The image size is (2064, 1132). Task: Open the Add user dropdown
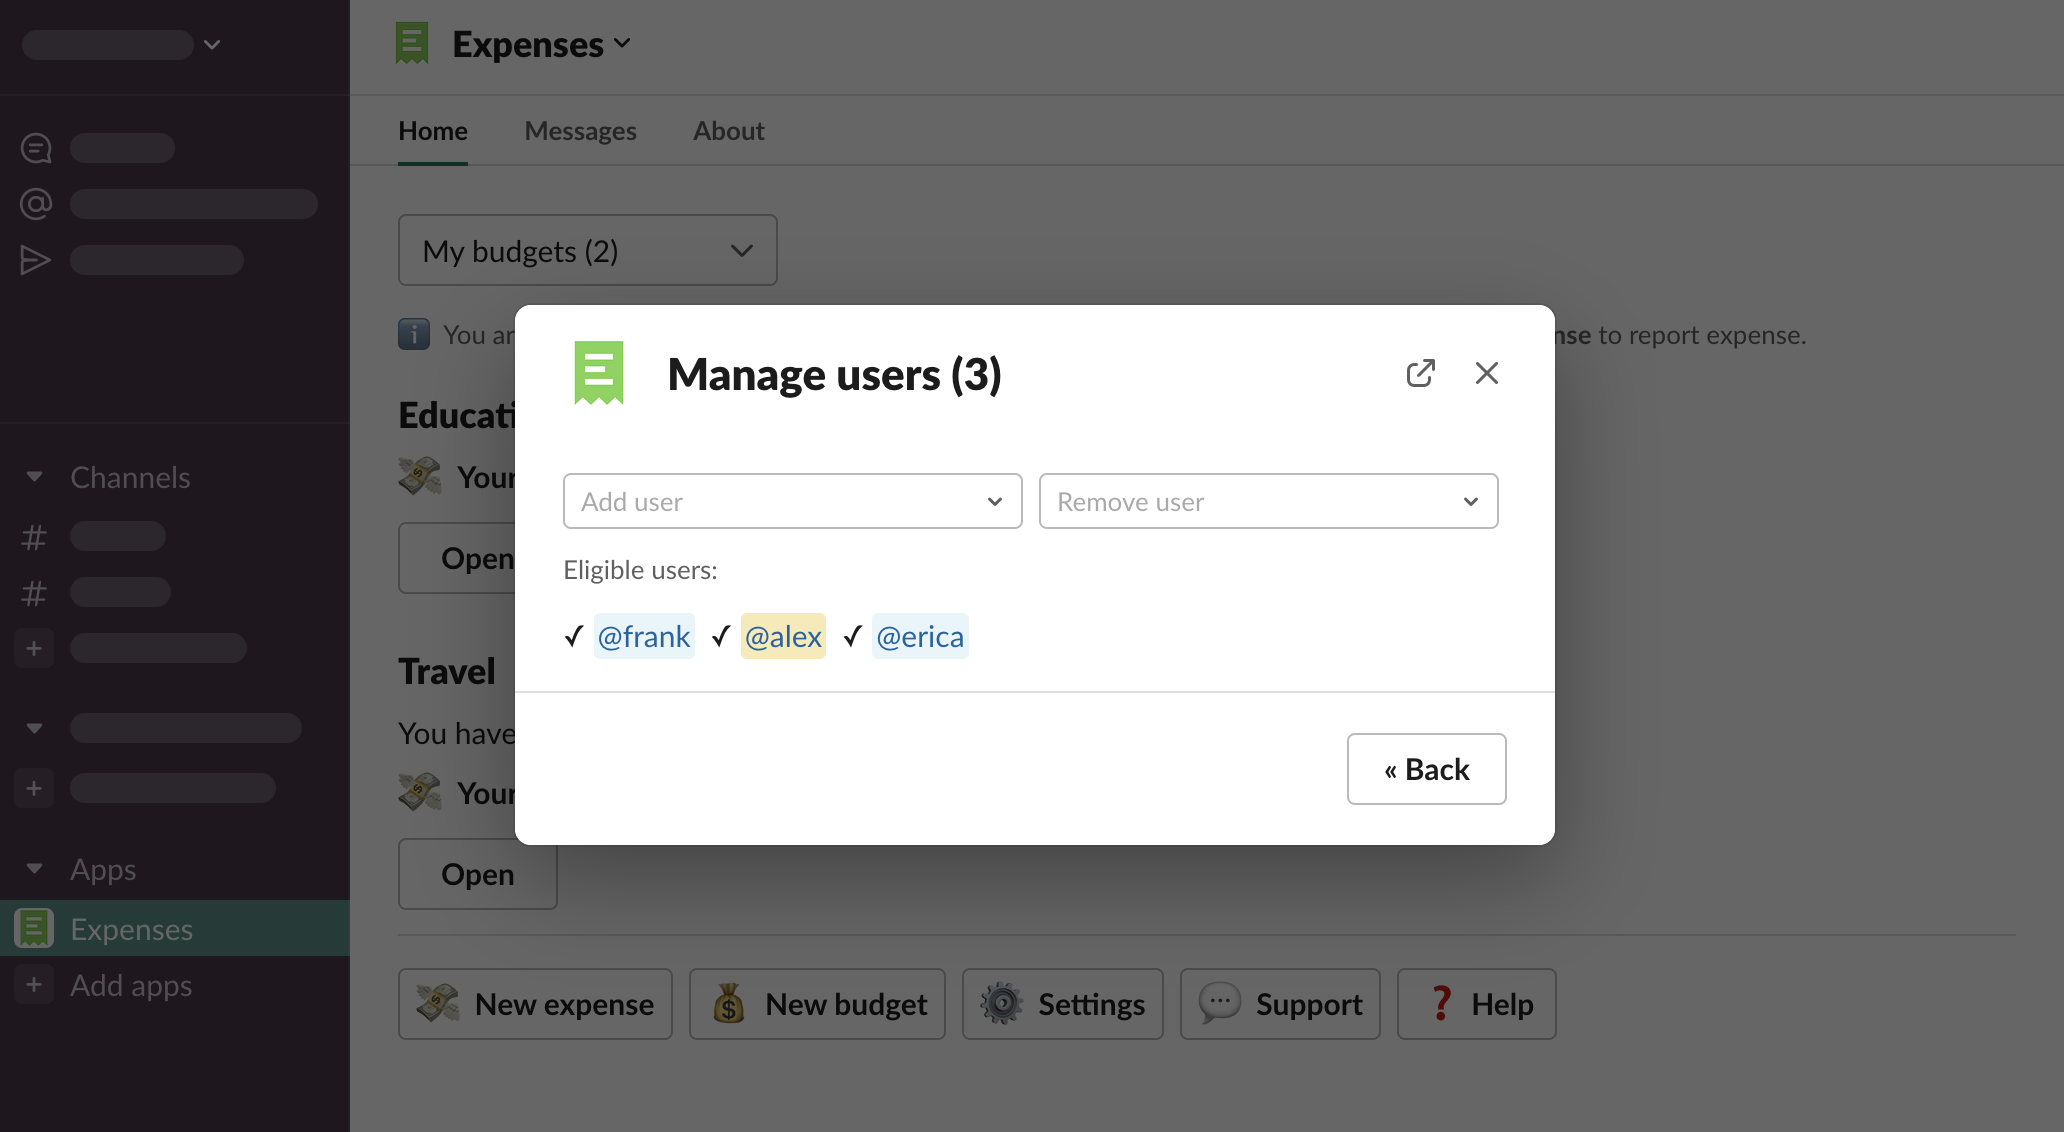tap(792, 501)
